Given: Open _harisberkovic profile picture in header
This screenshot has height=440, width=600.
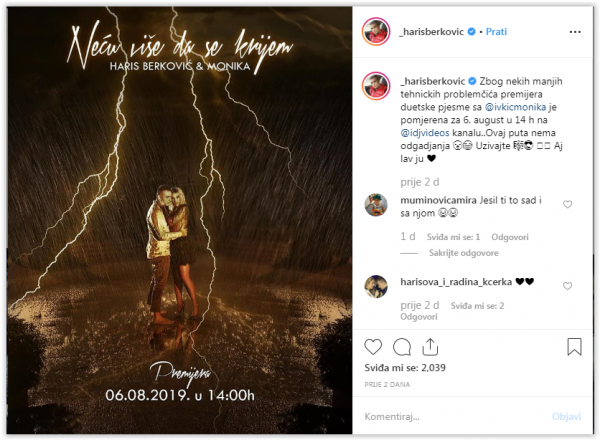Looking at the screenshot, I should click(x=376, y=31).
